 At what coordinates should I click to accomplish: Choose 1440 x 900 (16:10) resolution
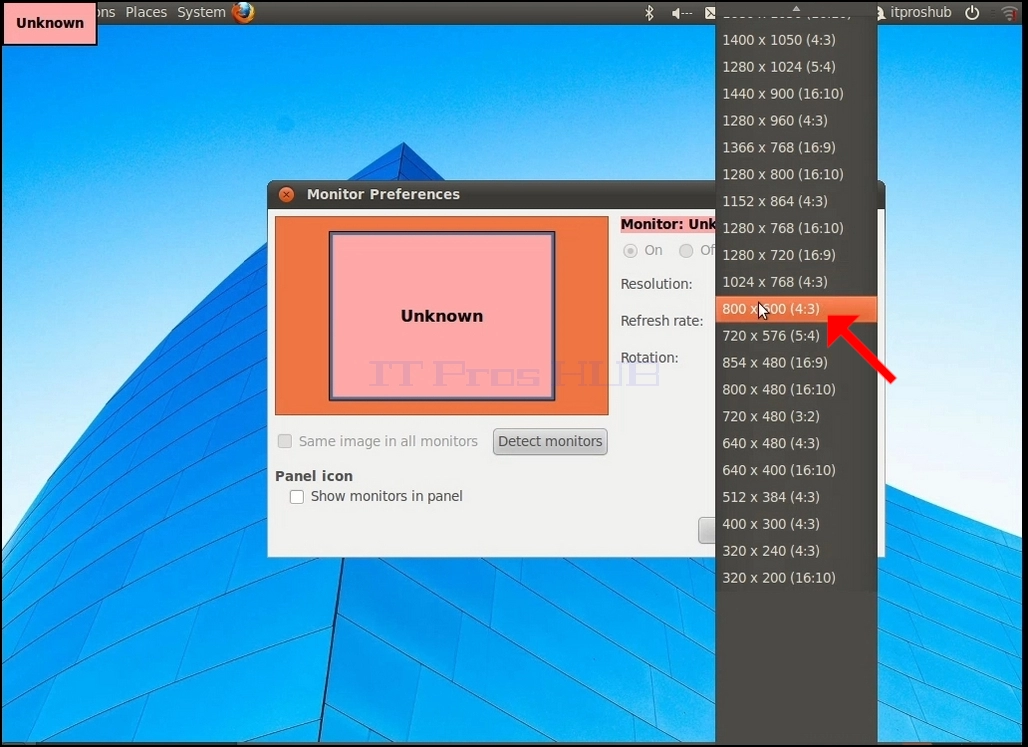(x=796, y=94)
